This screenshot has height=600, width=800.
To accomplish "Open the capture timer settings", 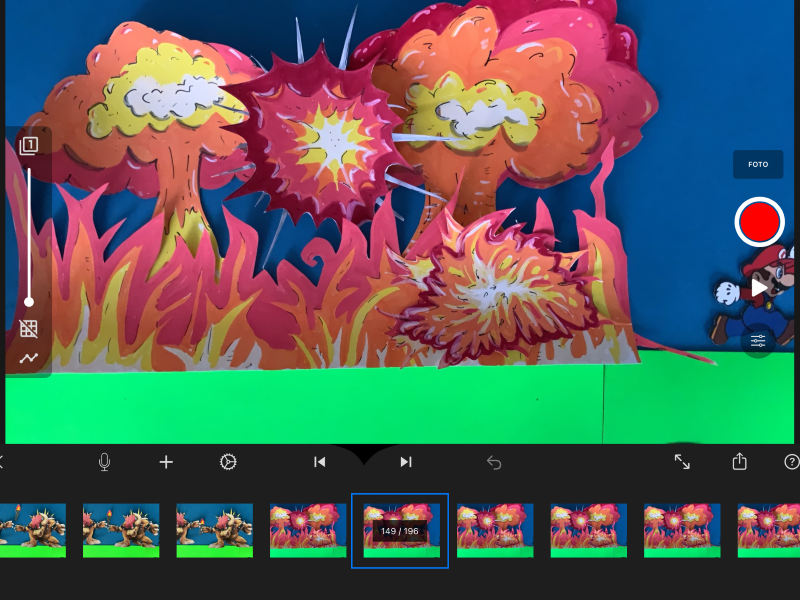I will coord(229,462).
